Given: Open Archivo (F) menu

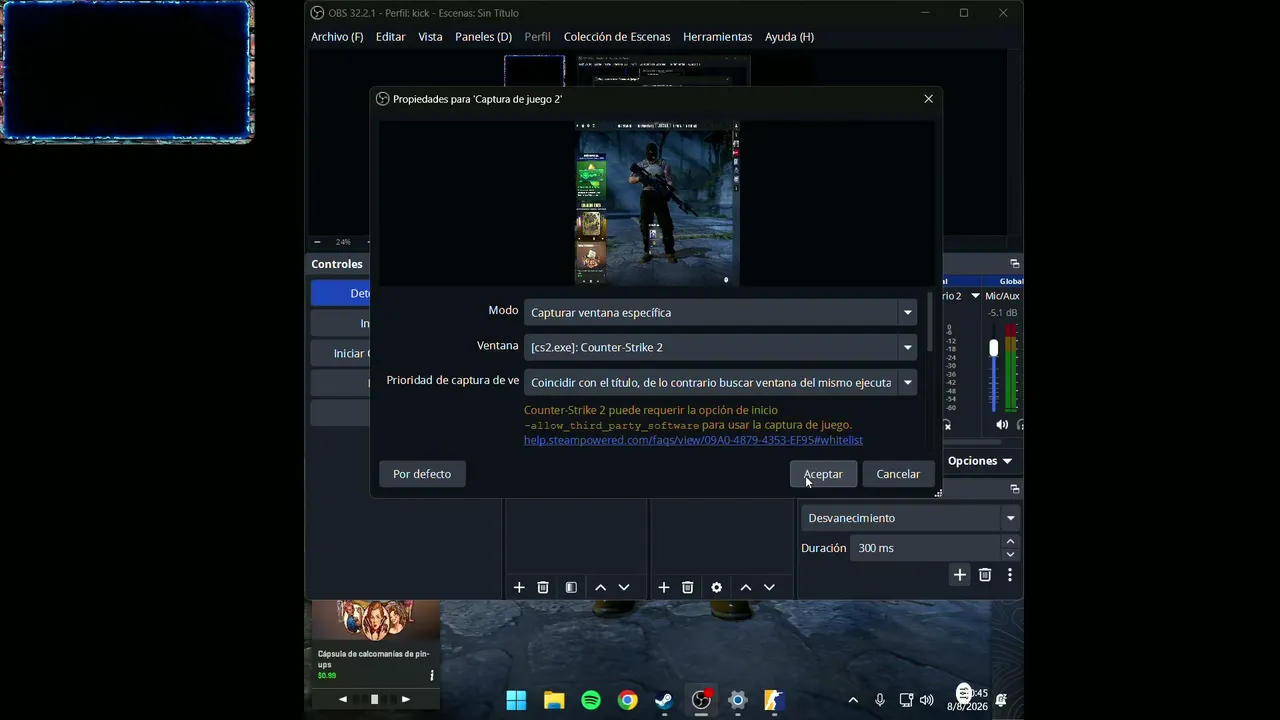Looking at the screenshot, I should [337, 37].
